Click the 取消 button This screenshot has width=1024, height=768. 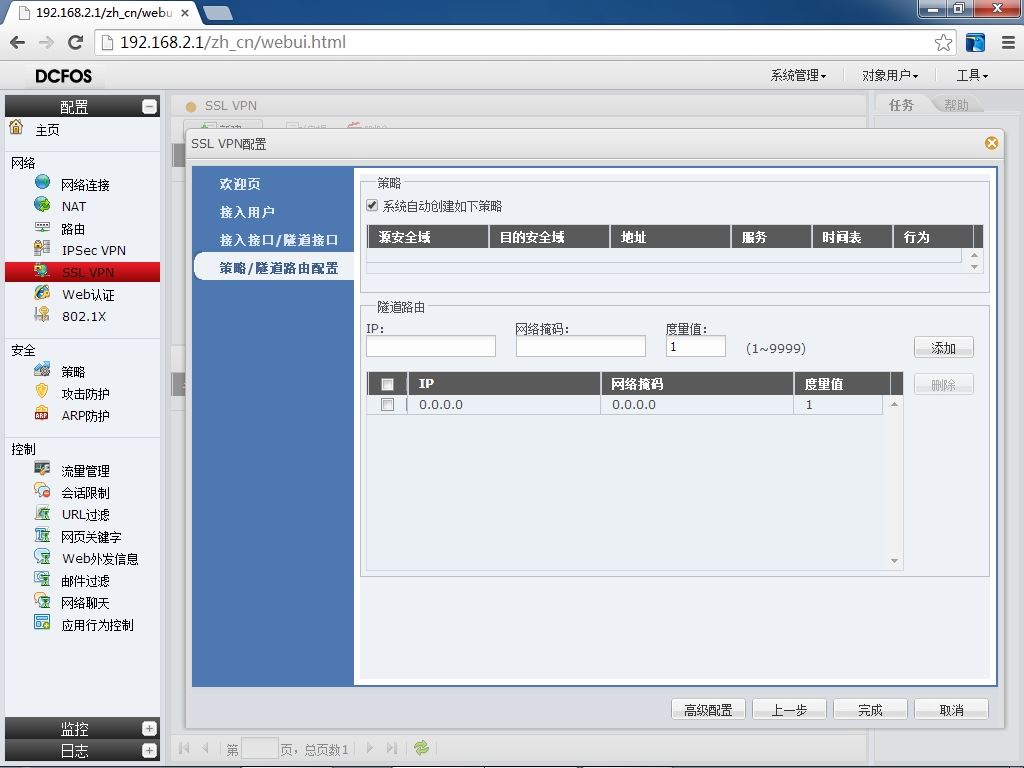[x=951, y=710]
